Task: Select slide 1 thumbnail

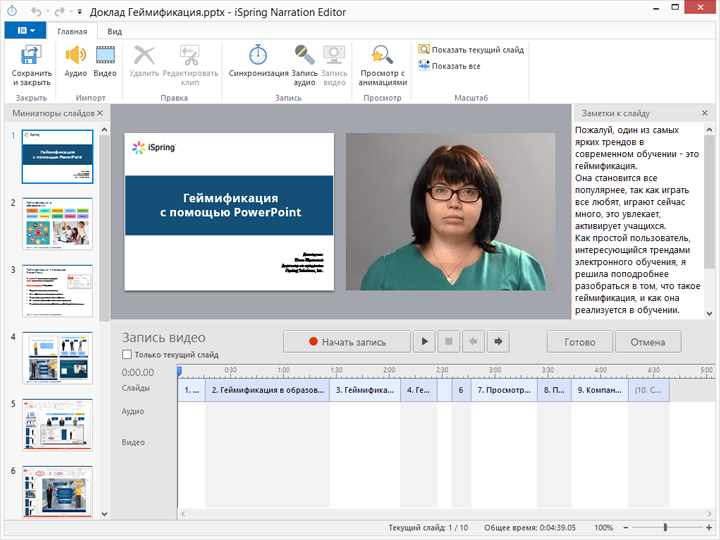Action: coord(57,157)
